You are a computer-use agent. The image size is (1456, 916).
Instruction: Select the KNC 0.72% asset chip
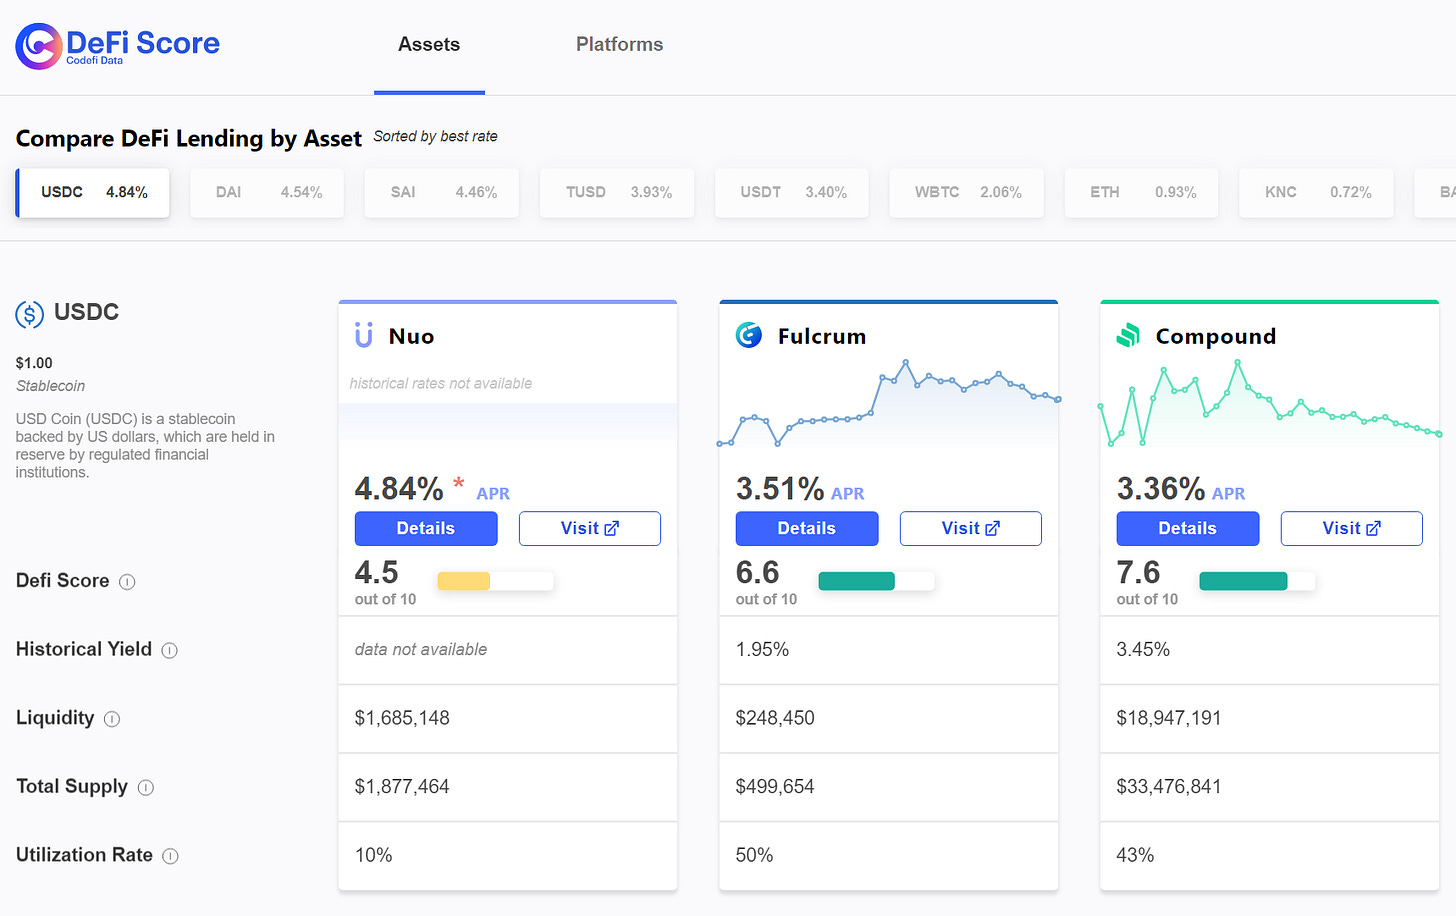[x=1316, y=192]
